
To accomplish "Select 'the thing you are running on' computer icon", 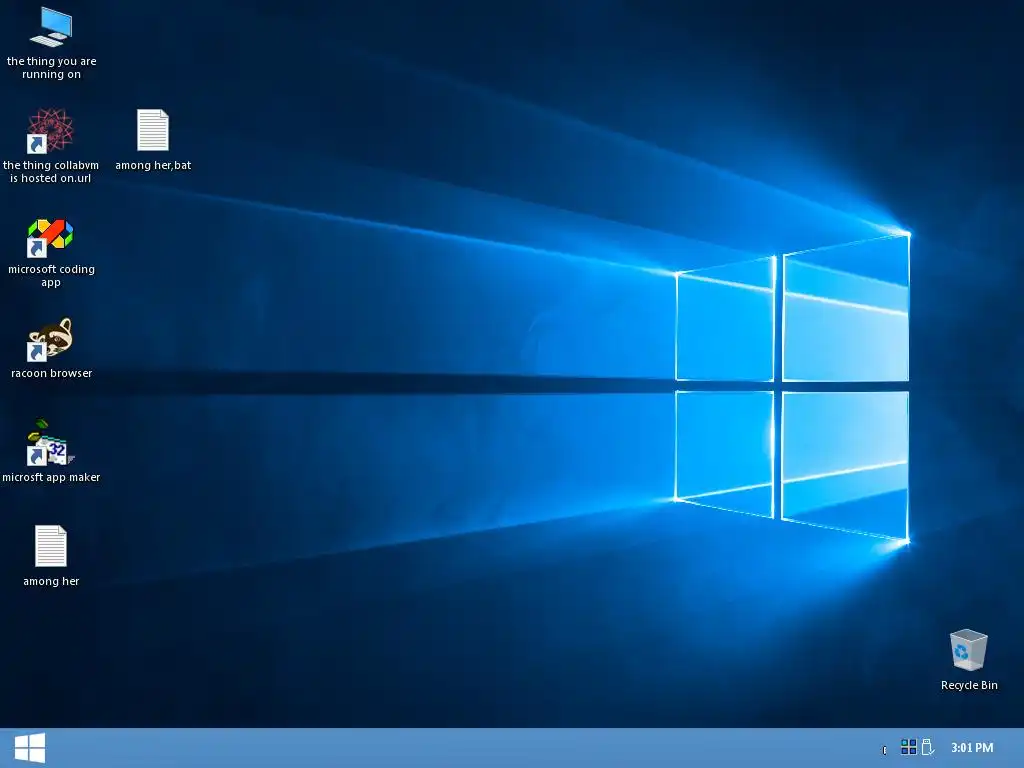I will point(51,27).
